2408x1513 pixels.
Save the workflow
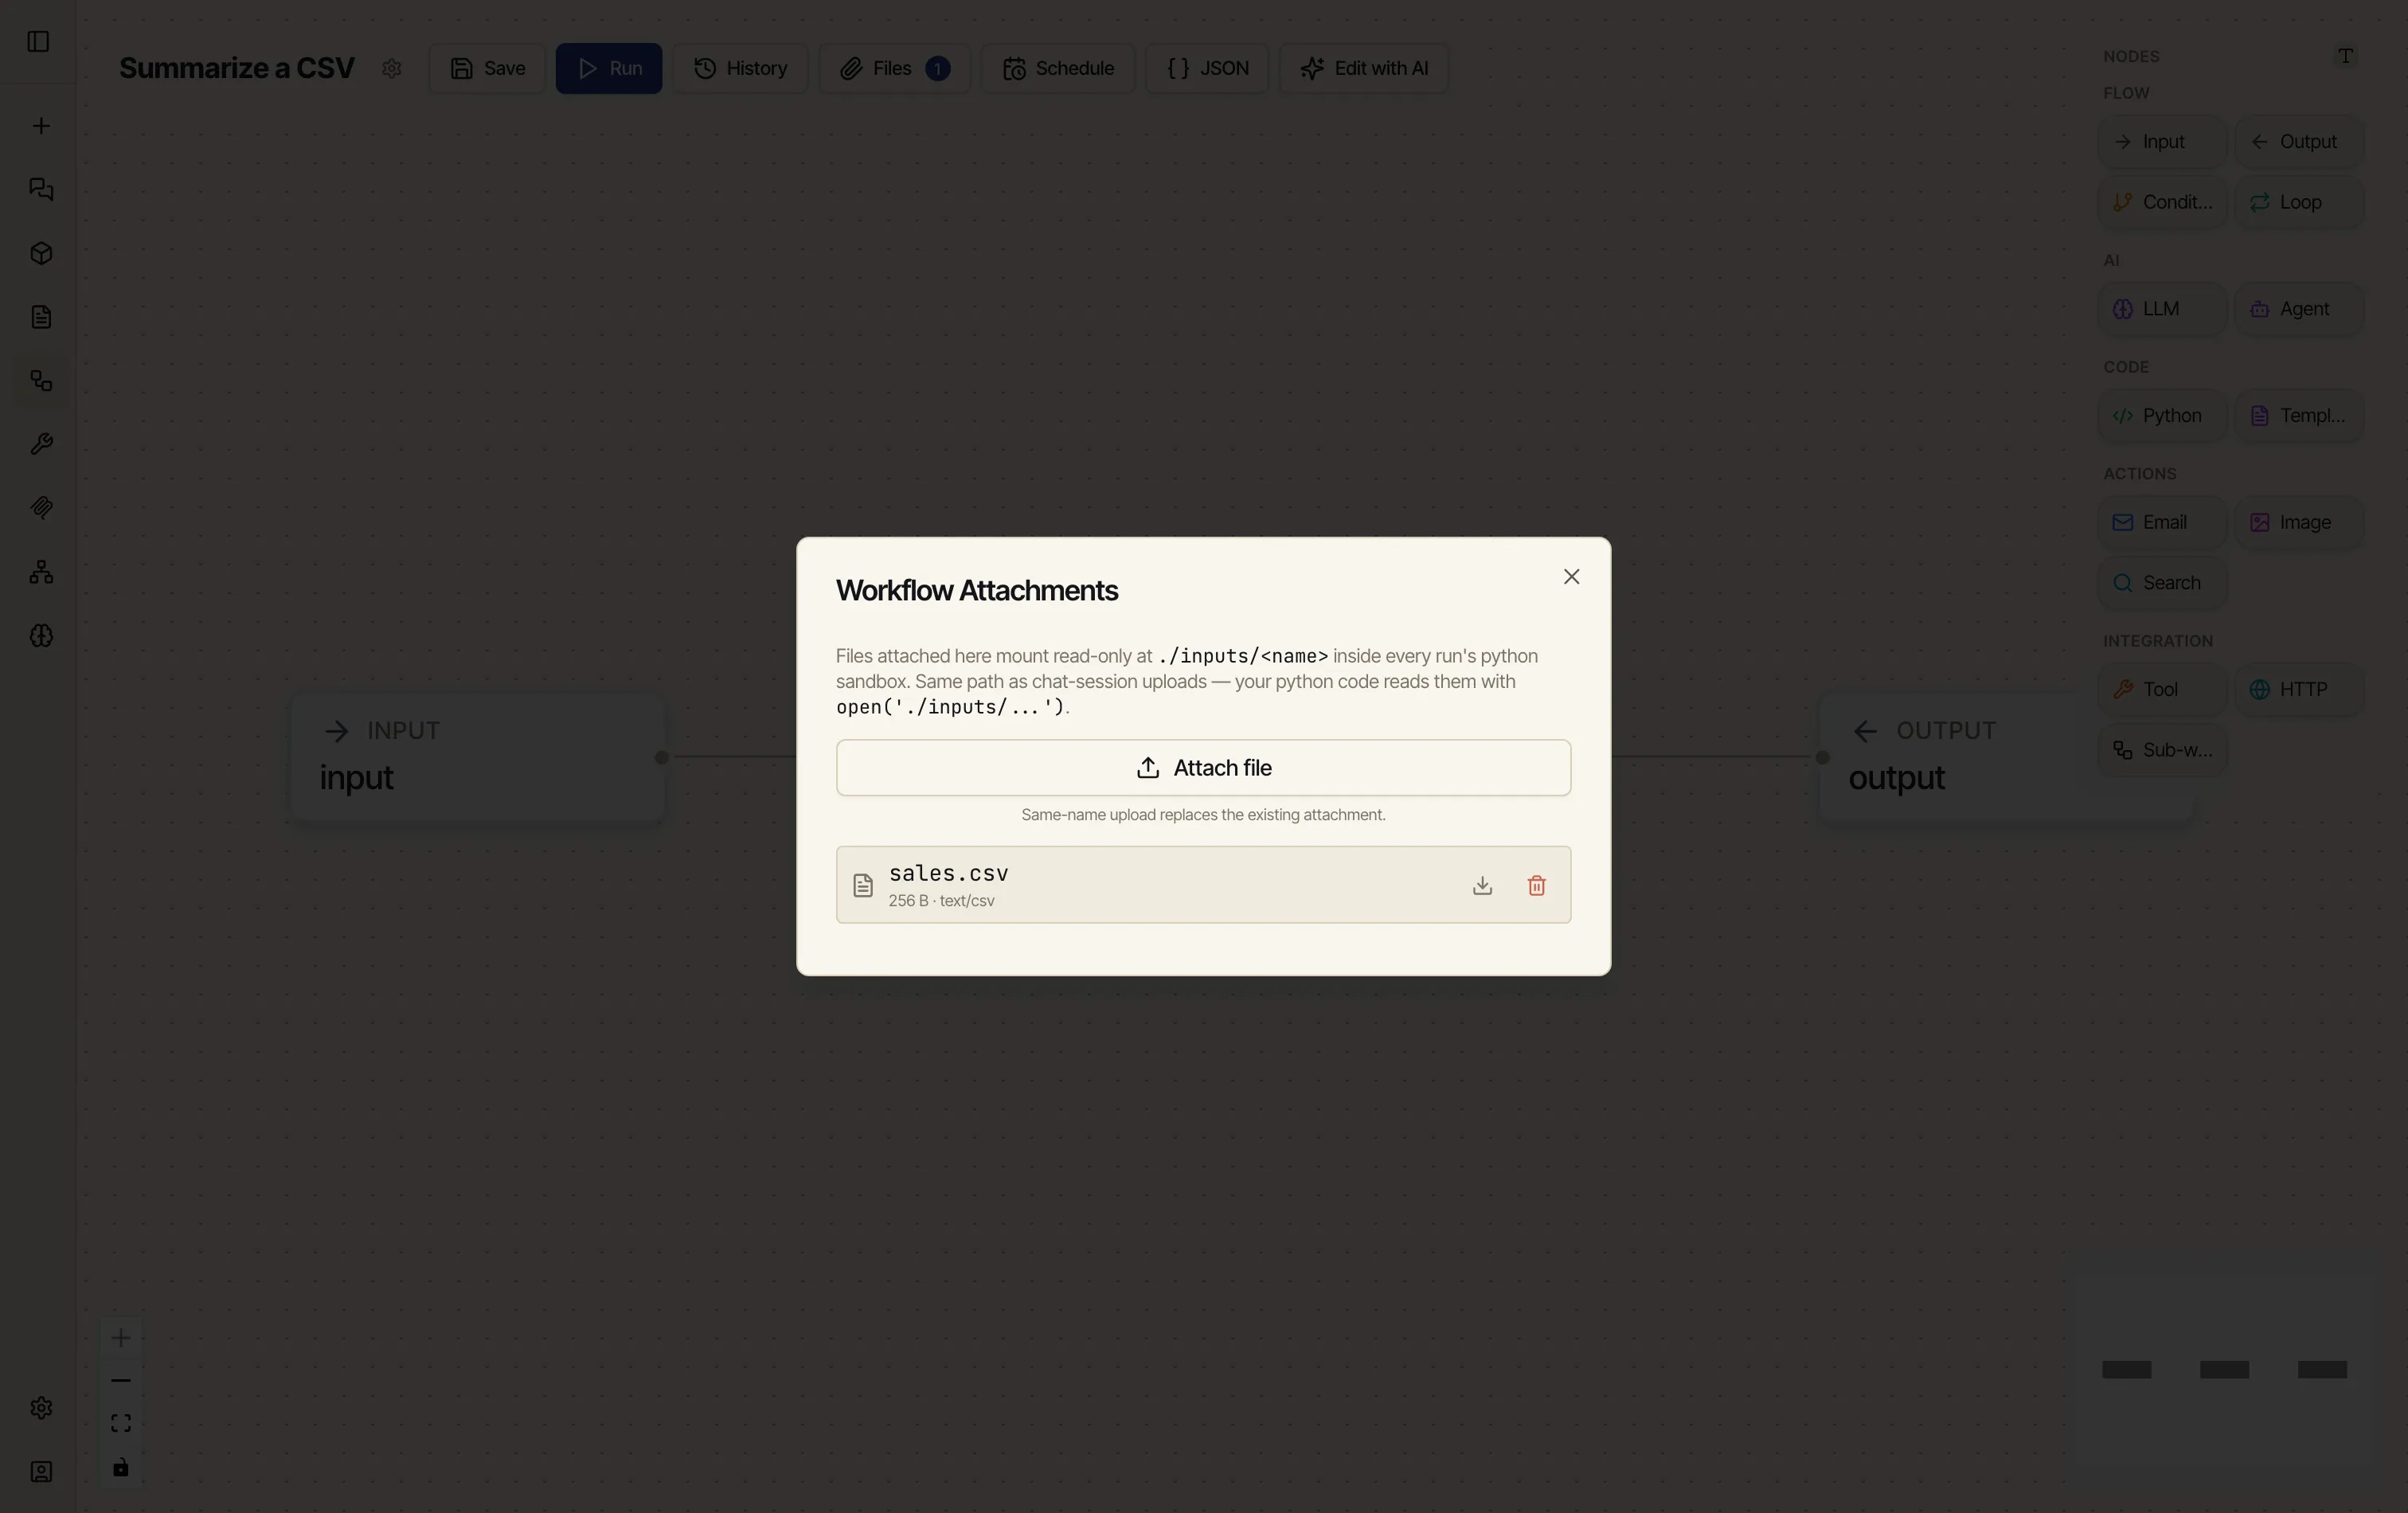[487, 68]
